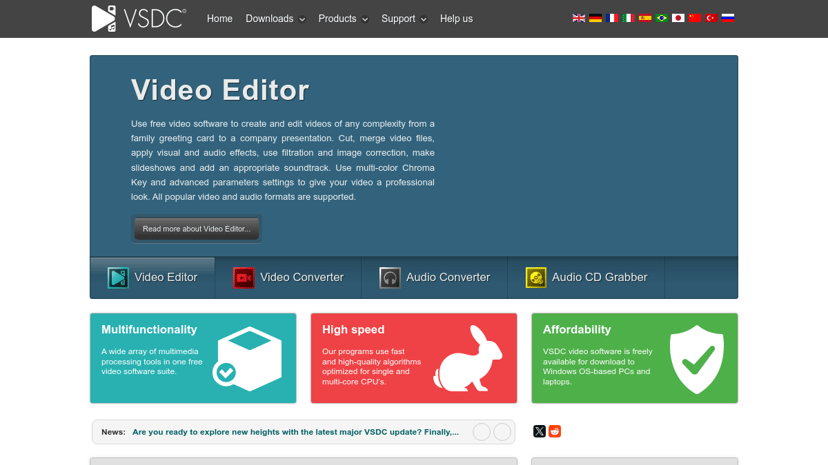Select the Video Editor tab label
The image size is (828, 465).
click(165, 277)
